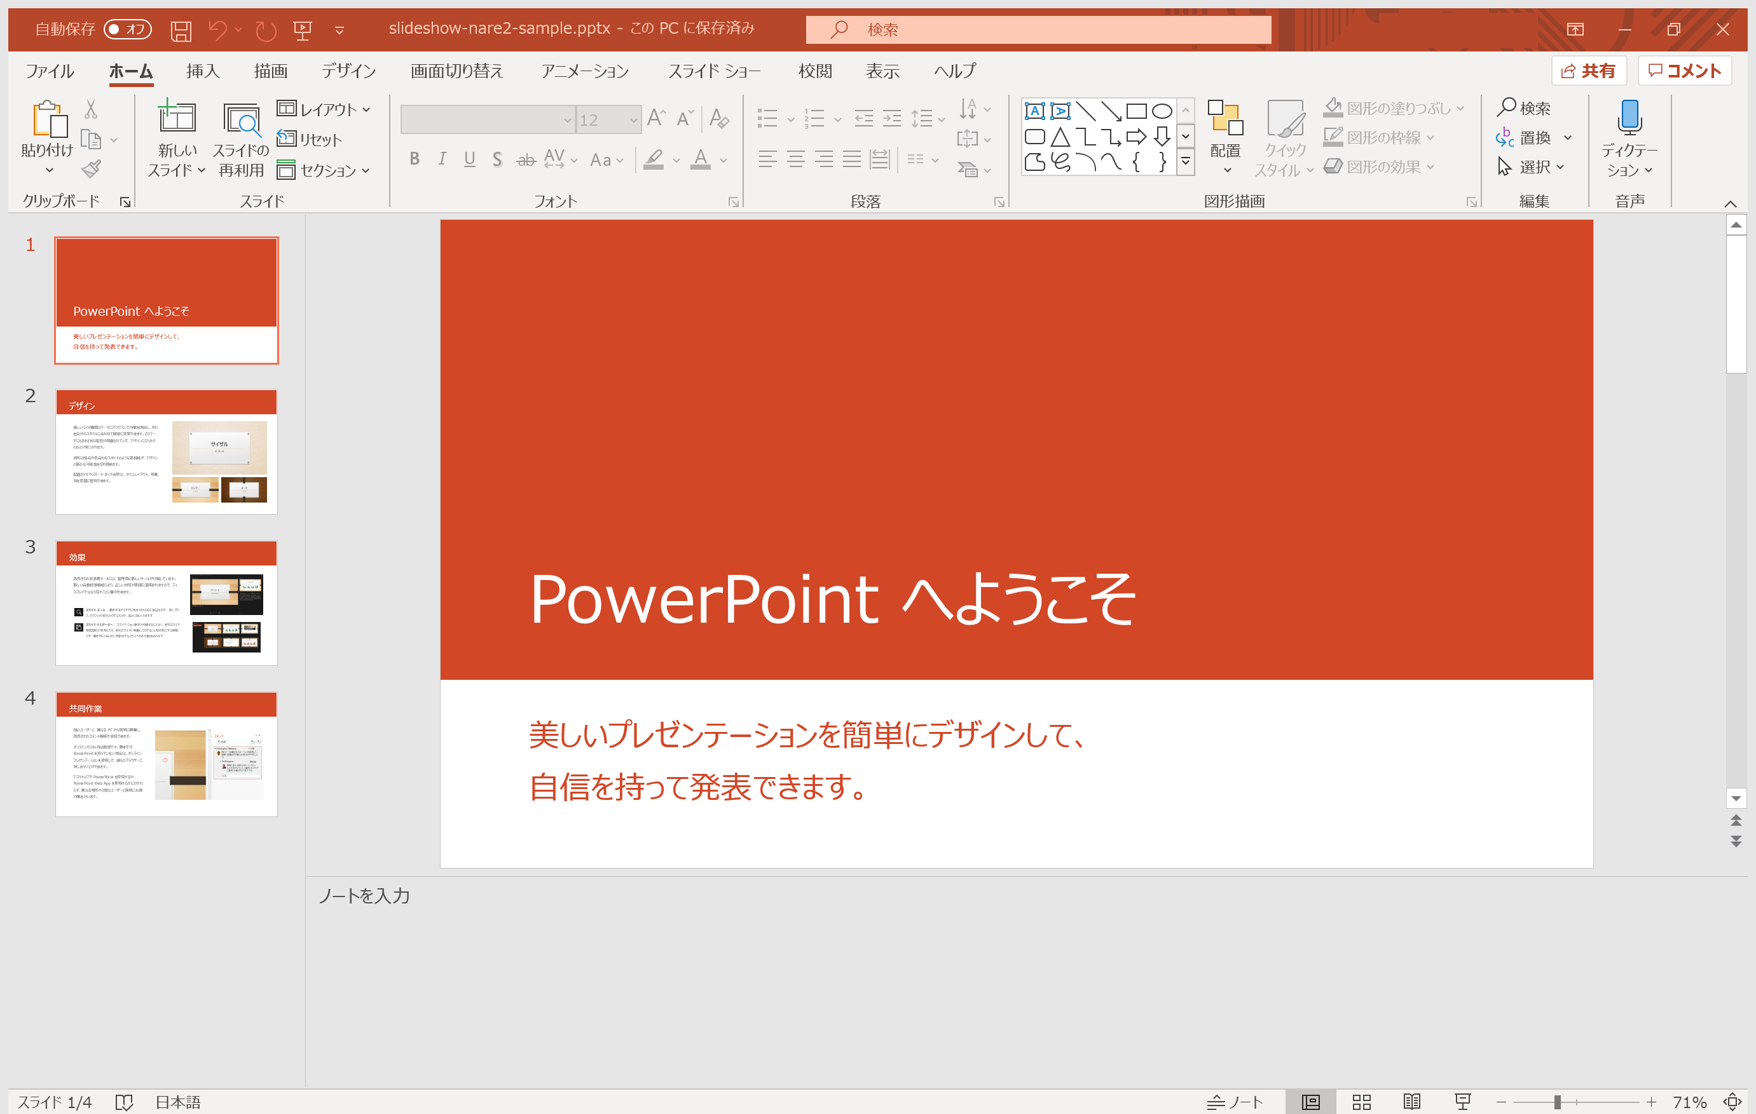This screenshot has width=1756, height=1114.
Task: Click the New Slide icon
Action: (x=177, y=118)
